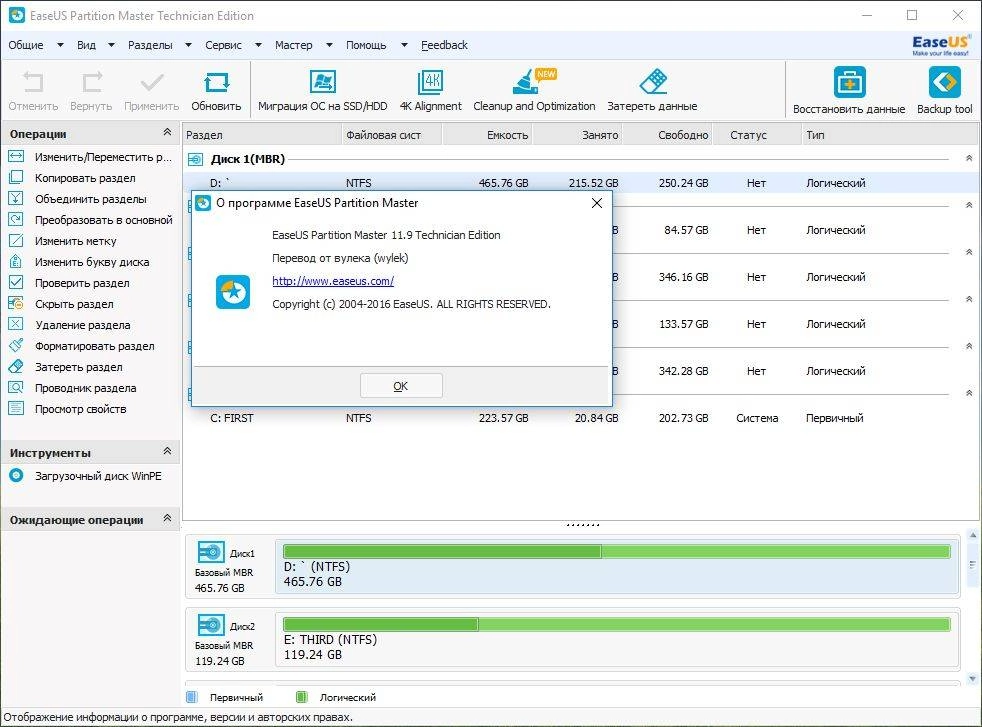This screenshot has height=727, width=982.
Task: Click the Система status cell
Action: click(x=757, y=418)
